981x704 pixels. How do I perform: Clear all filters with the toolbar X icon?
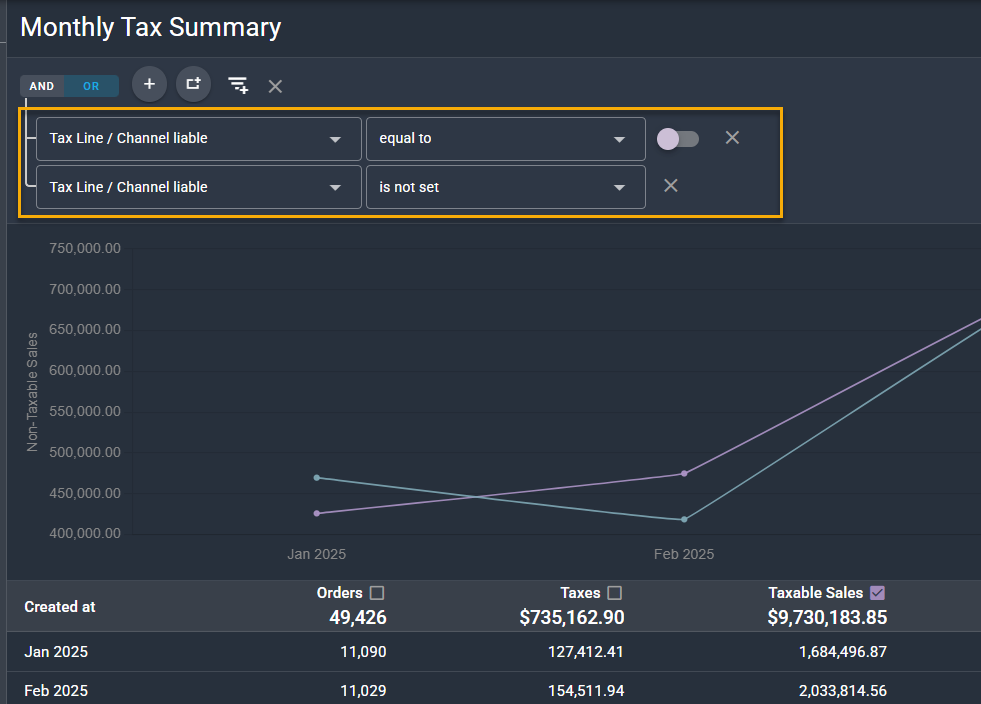point(275,87)
